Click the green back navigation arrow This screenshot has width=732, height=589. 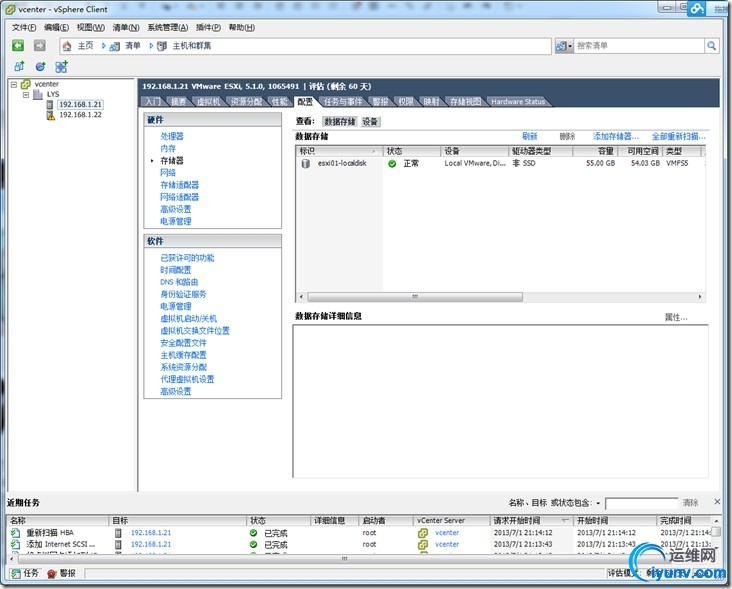(x=18, y=45)
